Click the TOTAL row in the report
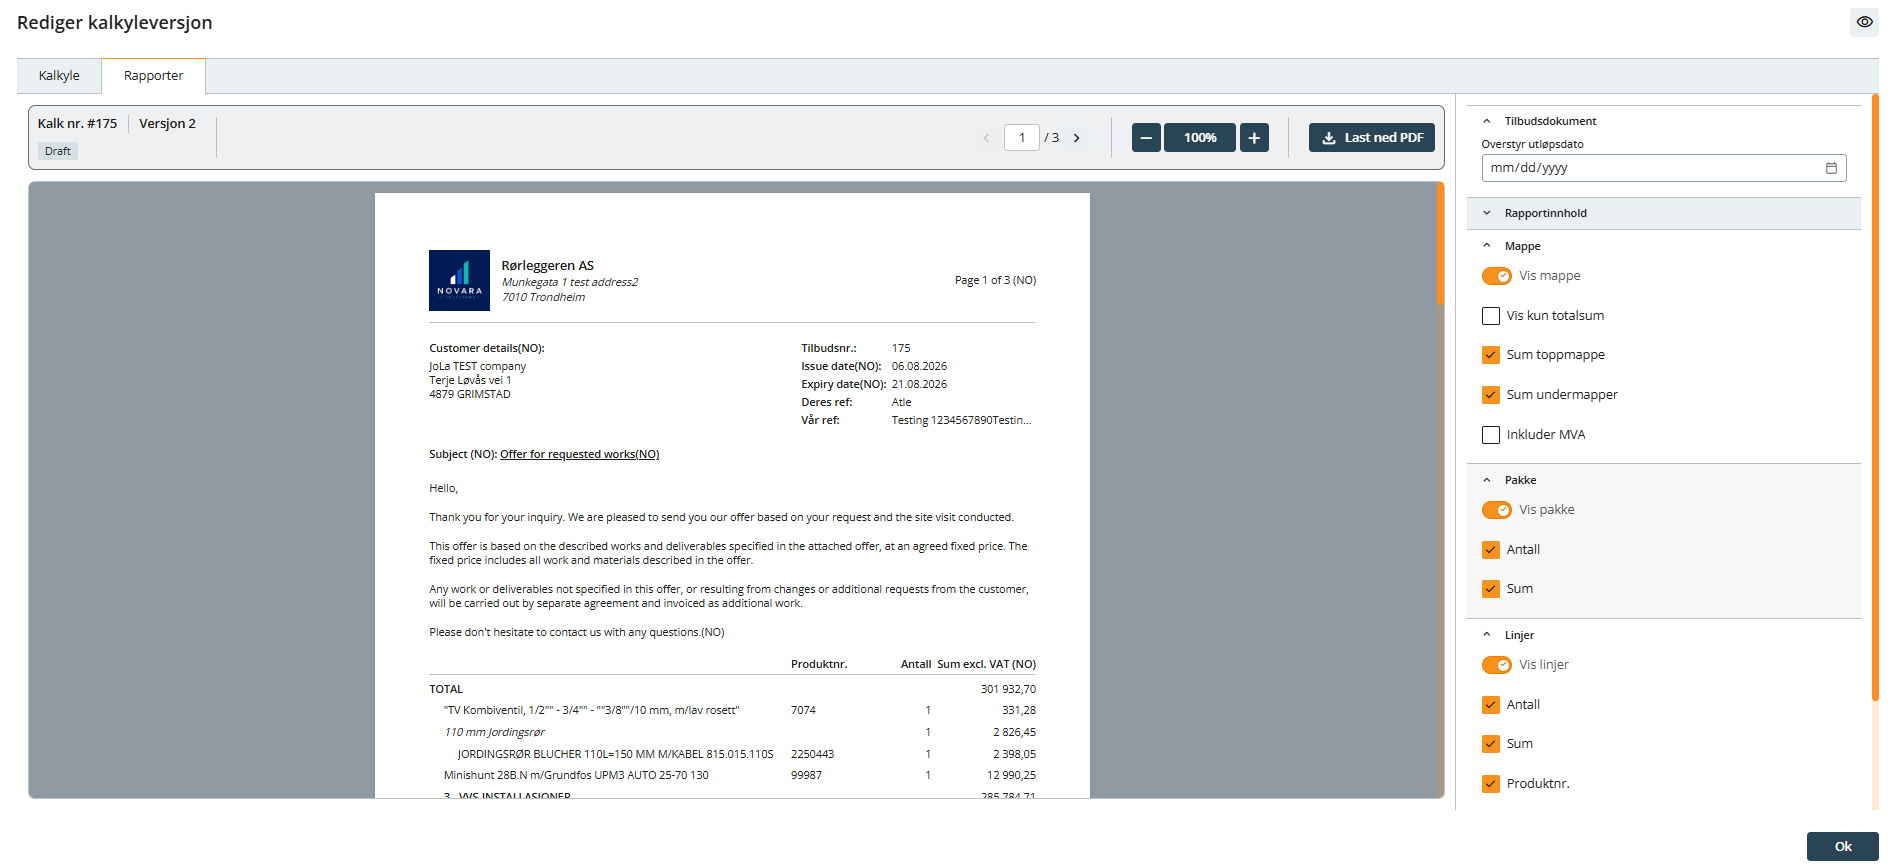 732,690
